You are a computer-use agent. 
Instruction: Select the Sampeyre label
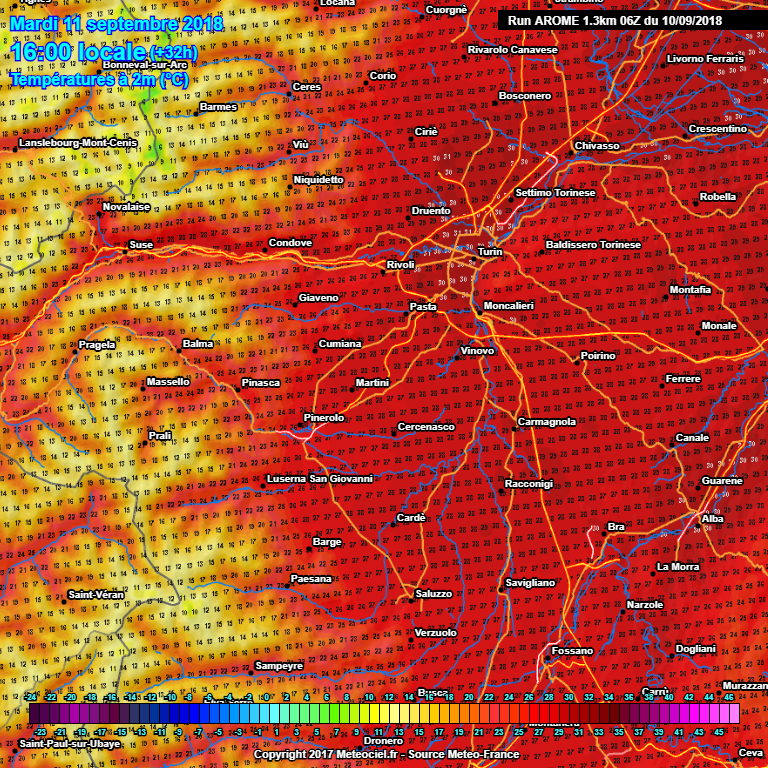(279, 666)
